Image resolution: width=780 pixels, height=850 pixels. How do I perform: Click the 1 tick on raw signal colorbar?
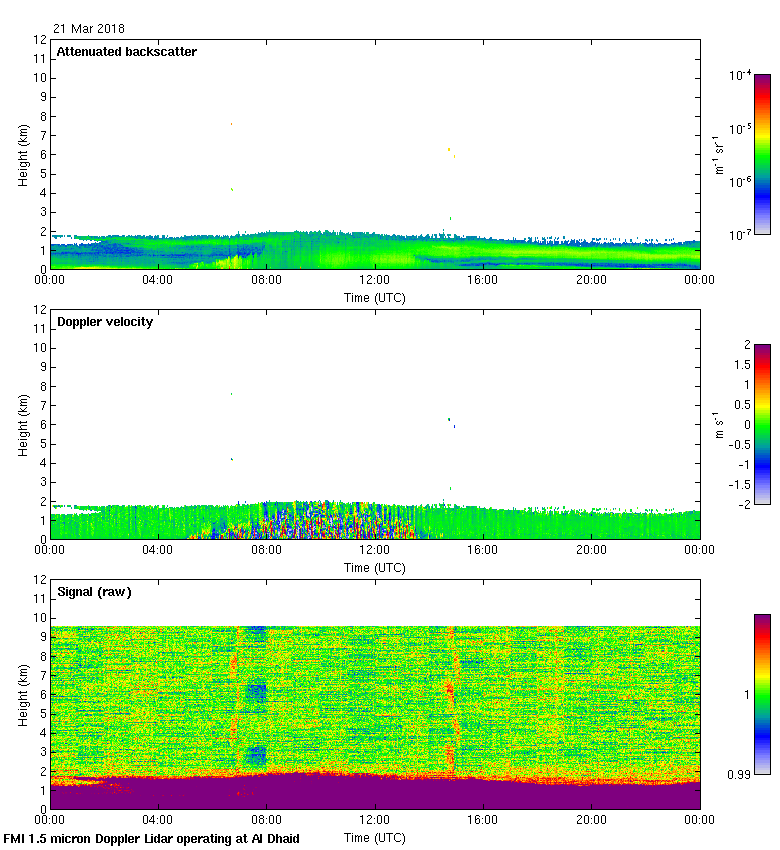[x=747, y=694]
